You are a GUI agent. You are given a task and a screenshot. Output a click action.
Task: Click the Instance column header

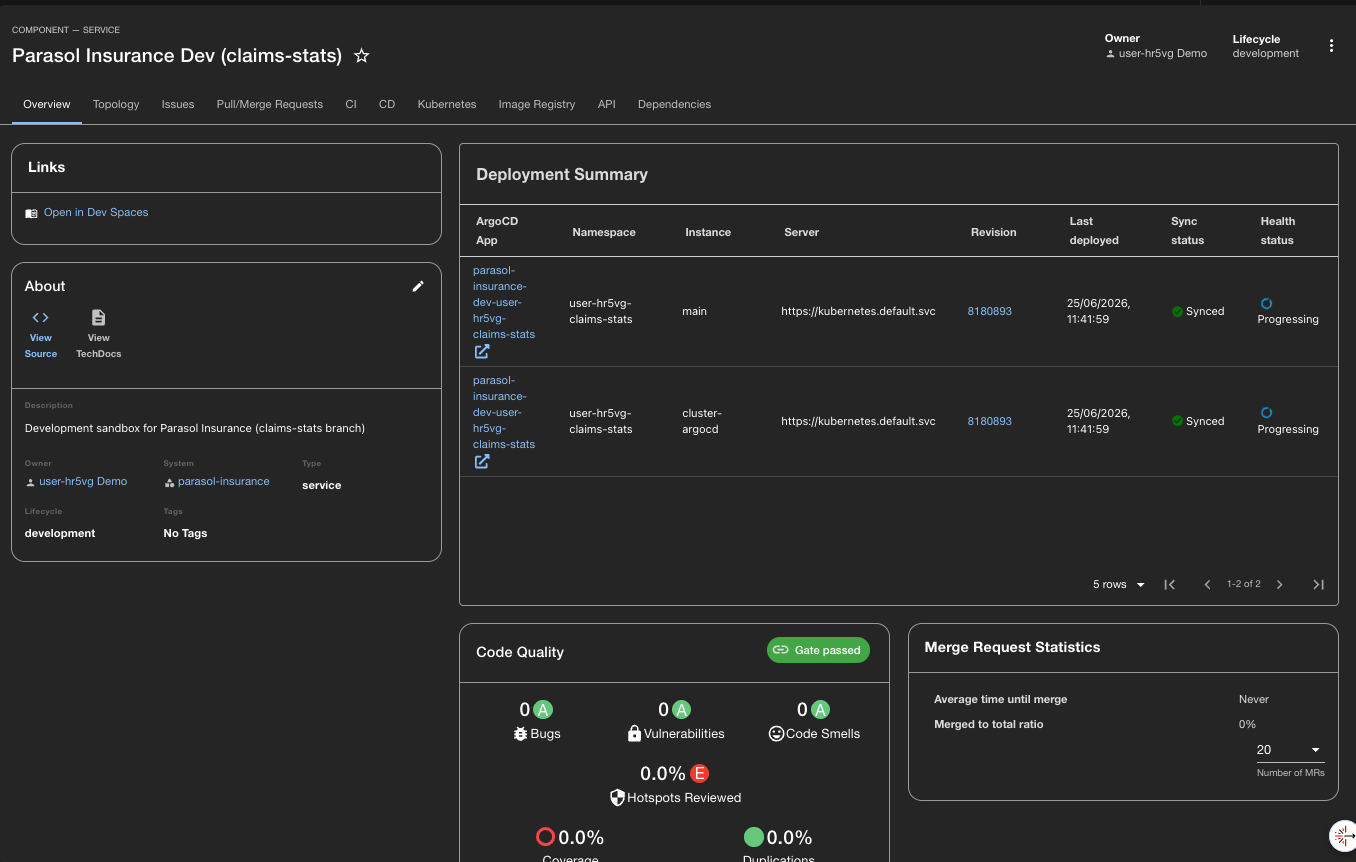[x=708, y=232]
